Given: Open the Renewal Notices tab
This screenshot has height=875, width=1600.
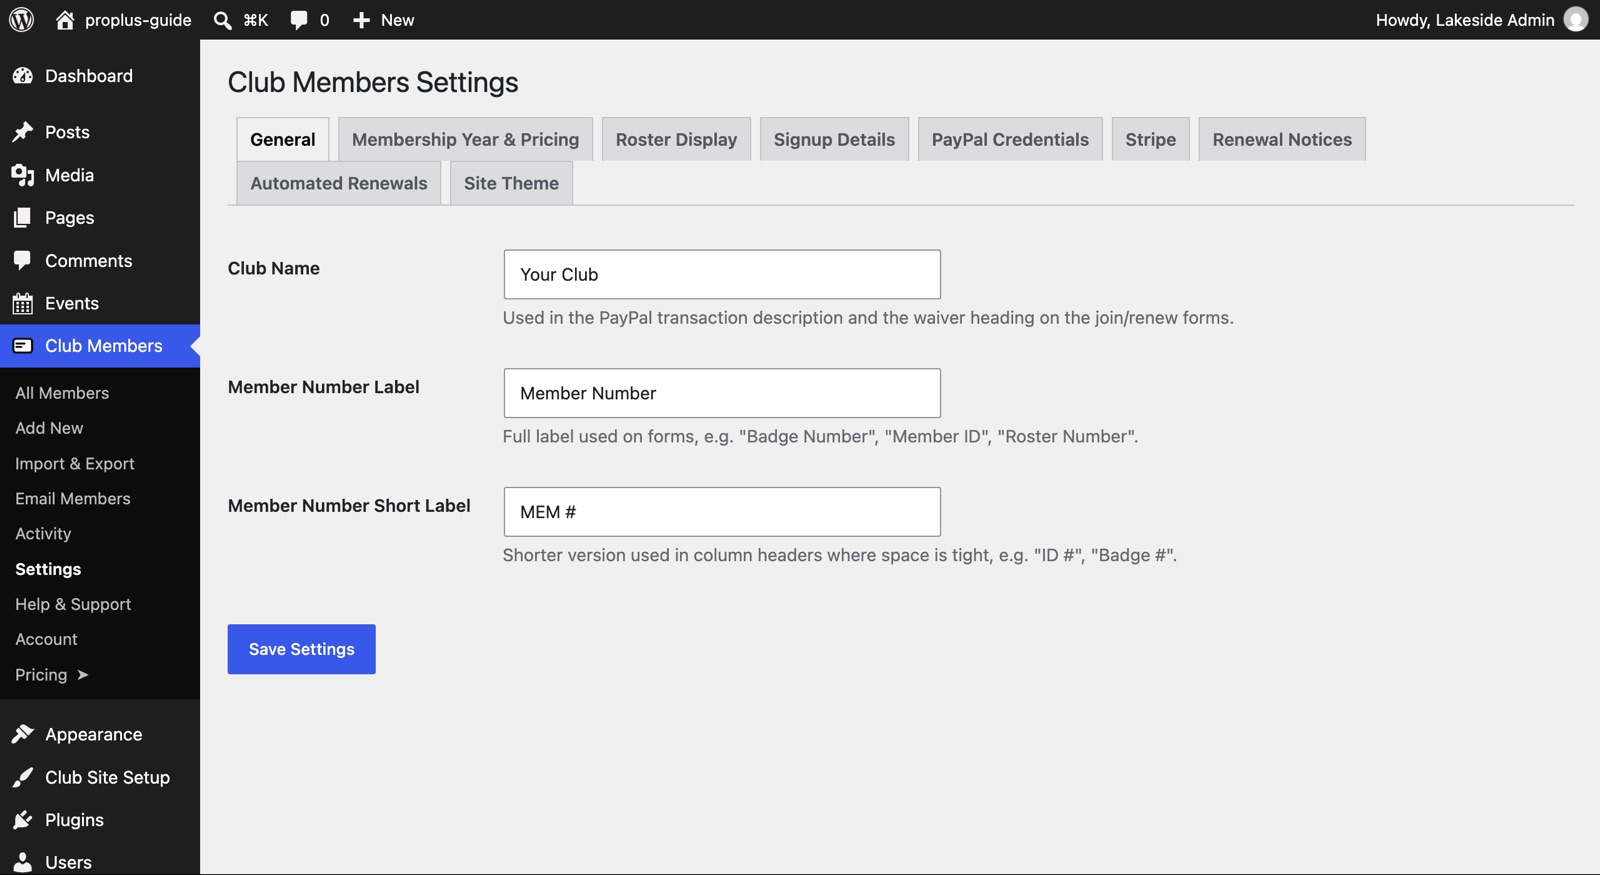Looking at the screenshot, I should 1282,139.
